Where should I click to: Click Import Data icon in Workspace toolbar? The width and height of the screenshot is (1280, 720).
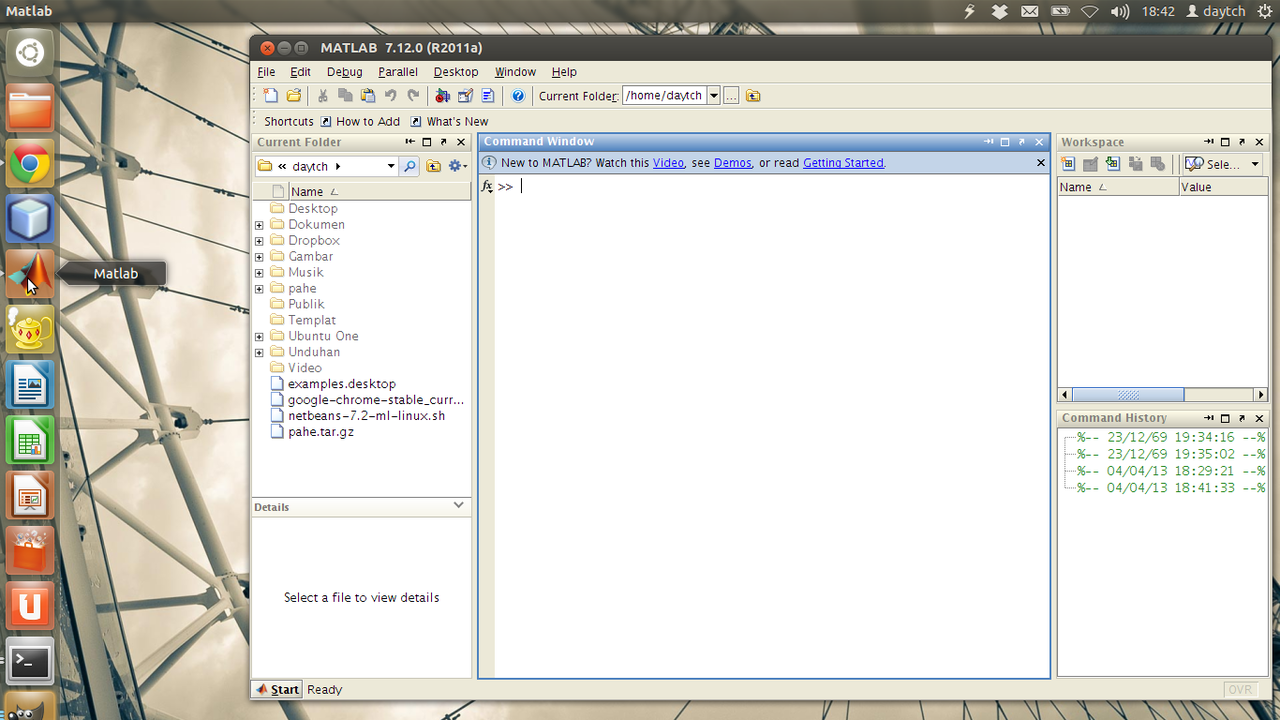pos(1112,164)
